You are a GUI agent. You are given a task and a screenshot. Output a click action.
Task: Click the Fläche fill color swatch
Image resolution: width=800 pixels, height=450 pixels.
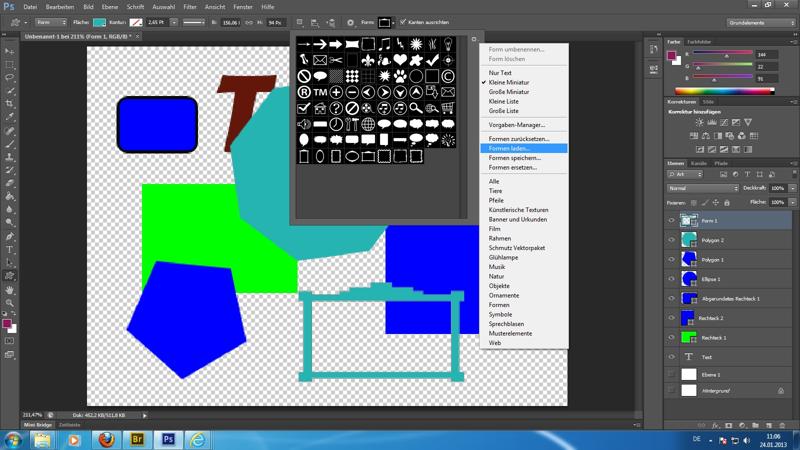point(99,22)
